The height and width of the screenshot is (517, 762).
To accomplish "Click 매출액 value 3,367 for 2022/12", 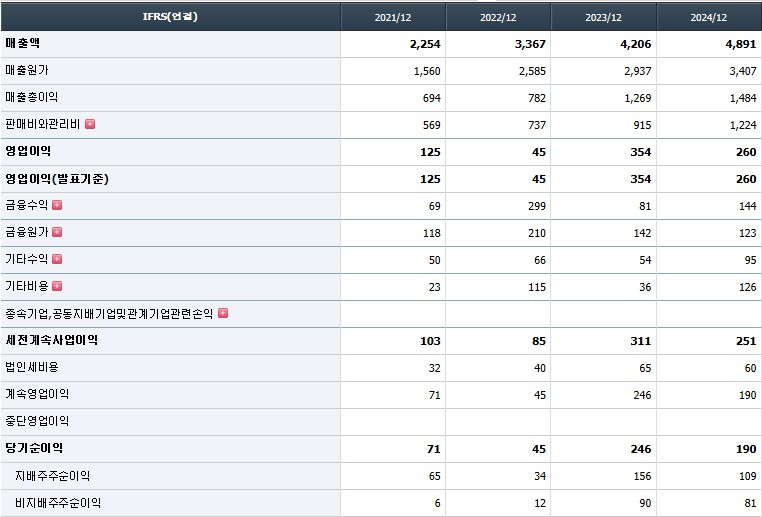I will (530, 44).
